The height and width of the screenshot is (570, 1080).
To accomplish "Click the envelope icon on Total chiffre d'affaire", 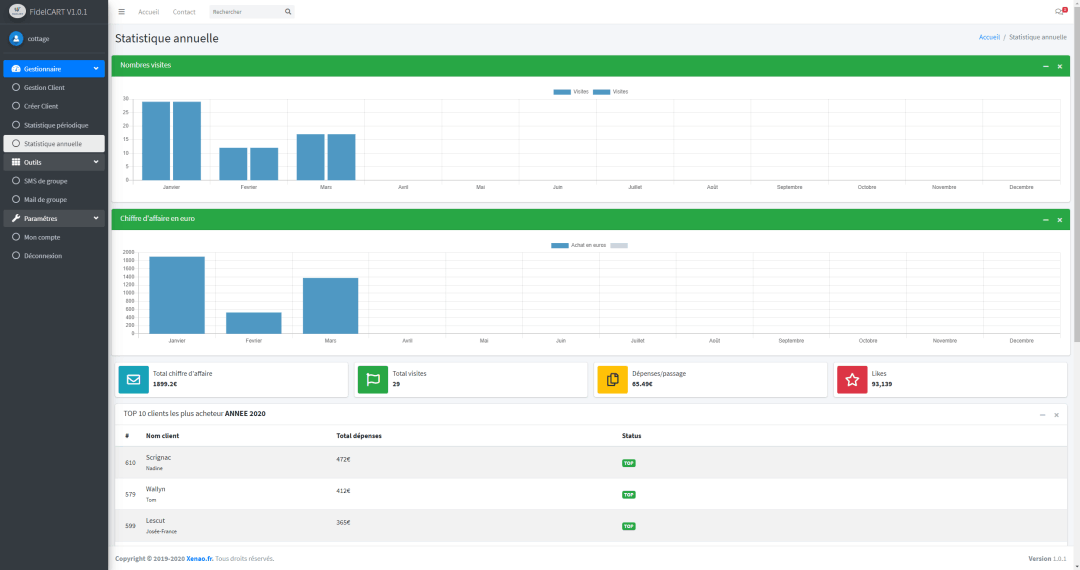I will click(133, 379).
